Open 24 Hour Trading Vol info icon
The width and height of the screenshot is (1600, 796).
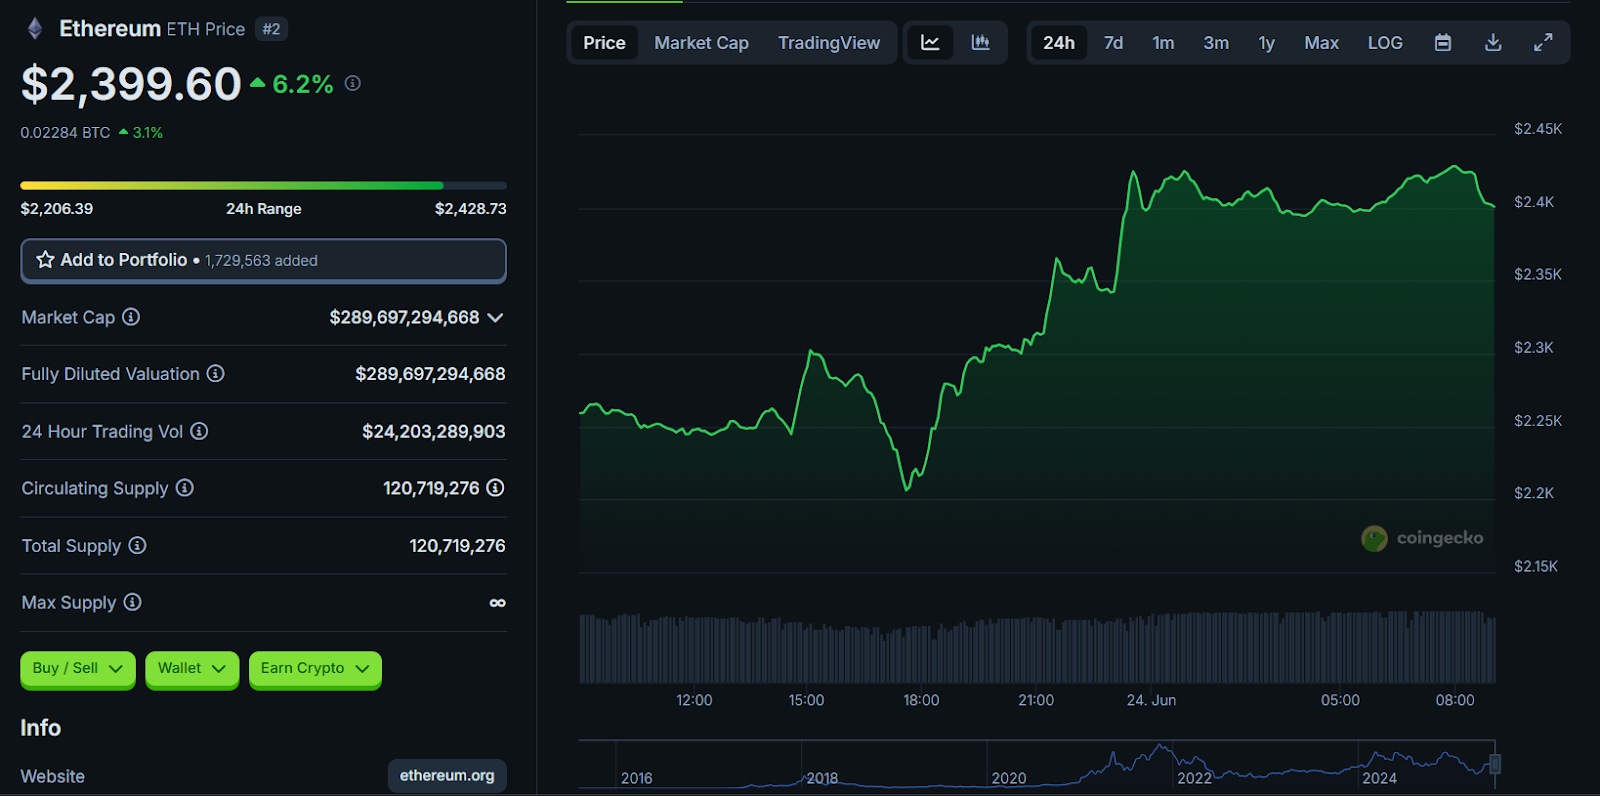click(x=199, y=431)
